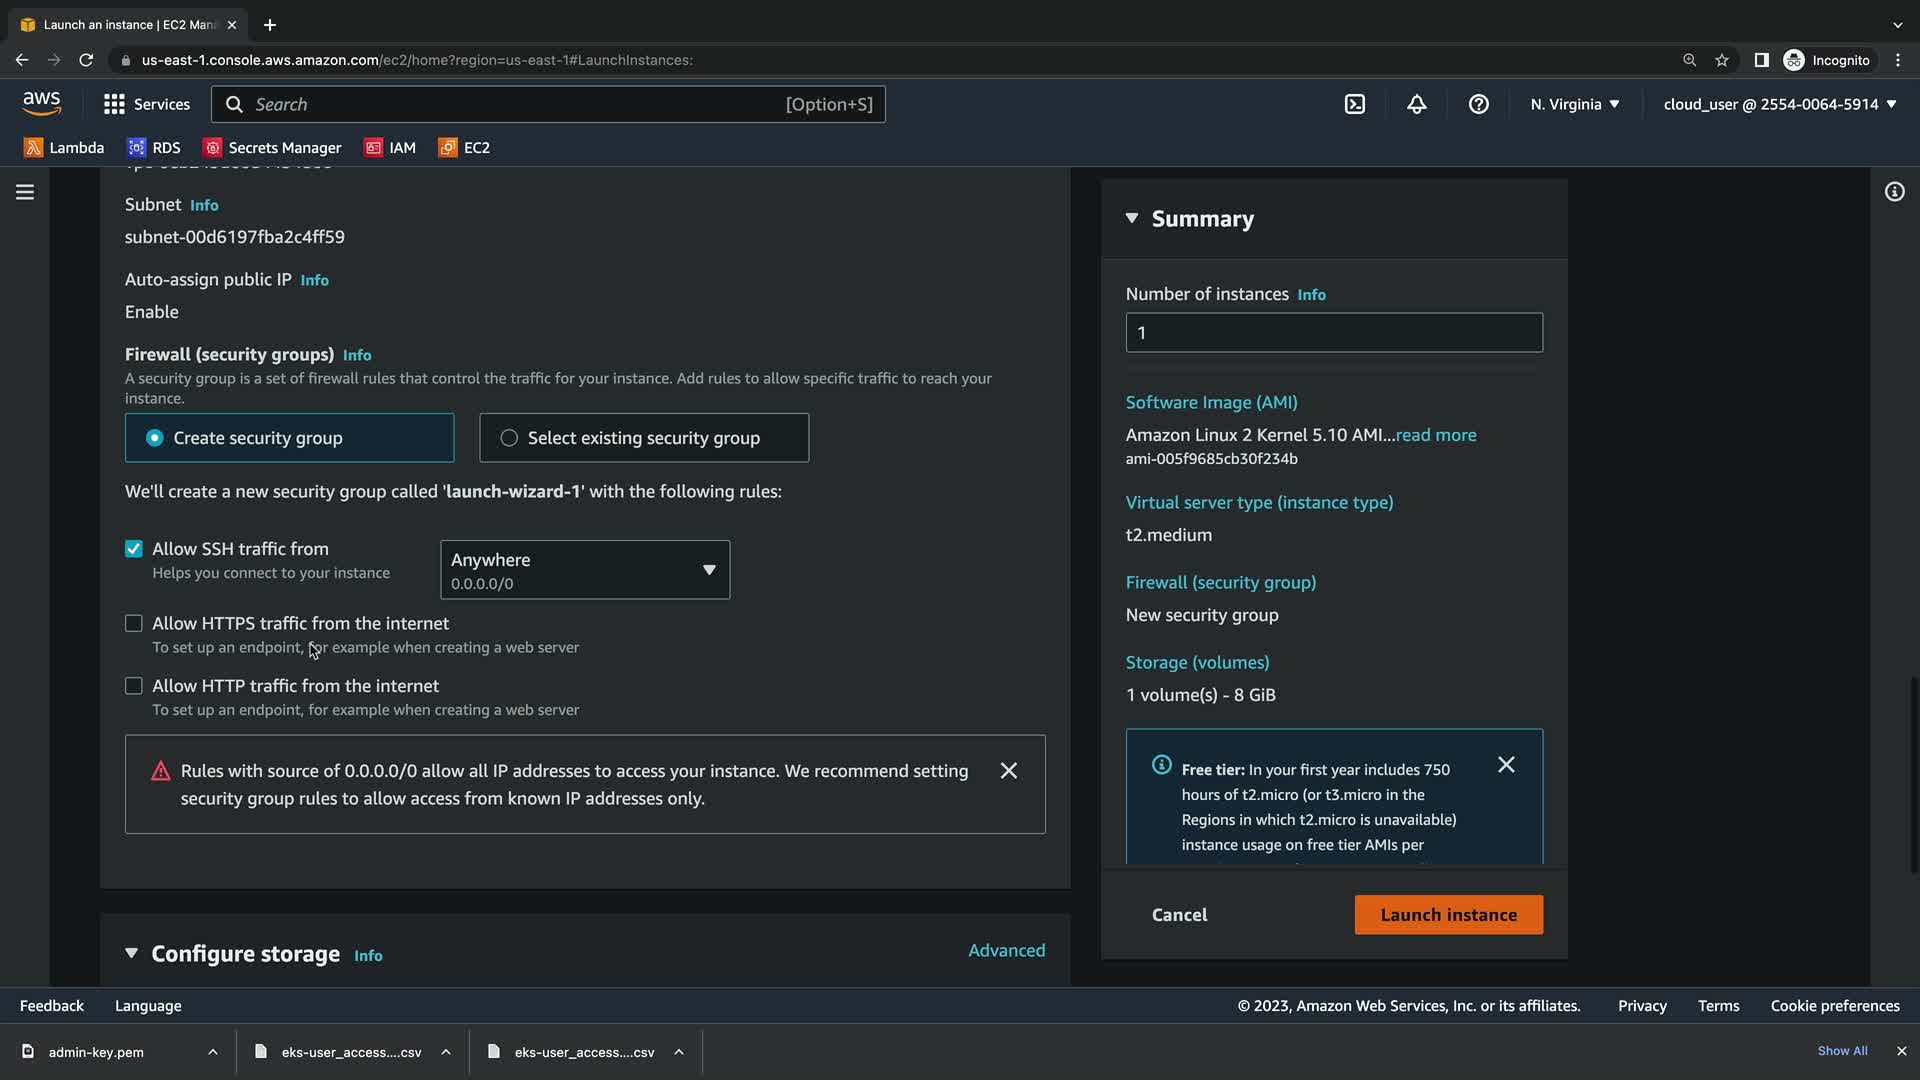Open the N. Virginia region selector
This screenshot has height=1080, width=1920.
1574,104
